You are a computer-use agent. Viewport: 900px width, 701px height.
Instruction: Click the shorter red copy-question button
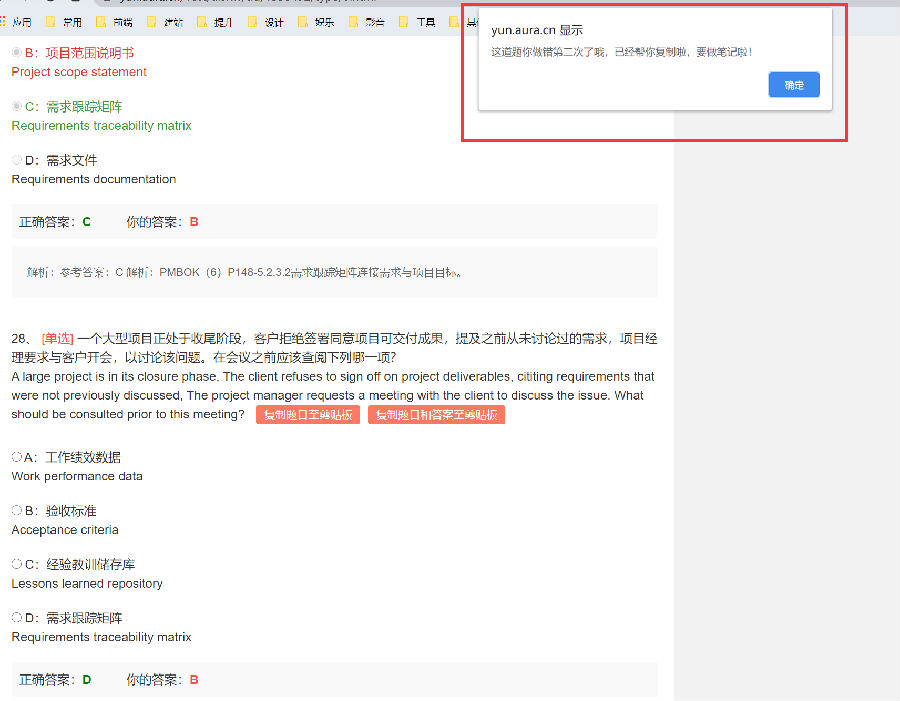coord(308,415)
